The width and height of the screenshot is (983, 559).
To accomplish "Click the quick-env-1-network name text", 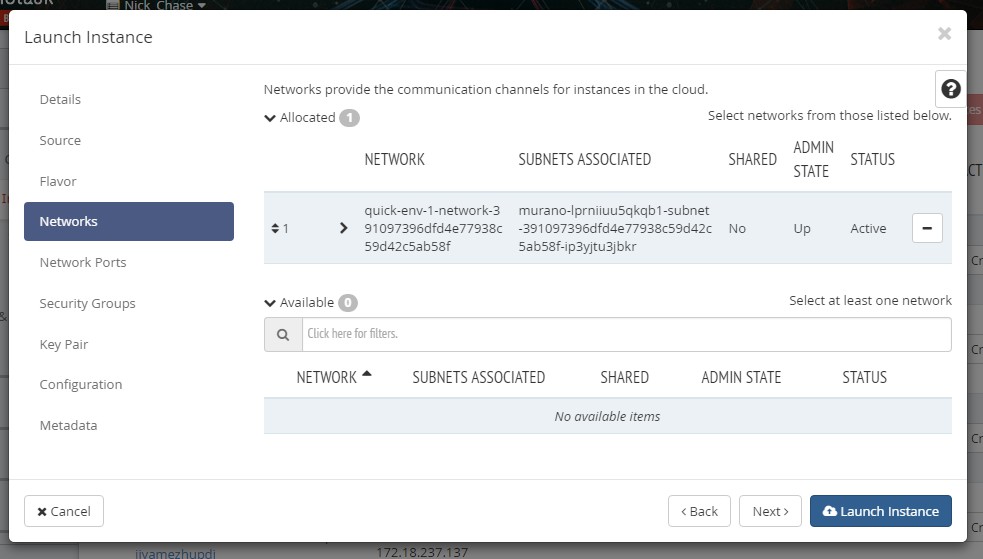I will (x=433, y=228).
